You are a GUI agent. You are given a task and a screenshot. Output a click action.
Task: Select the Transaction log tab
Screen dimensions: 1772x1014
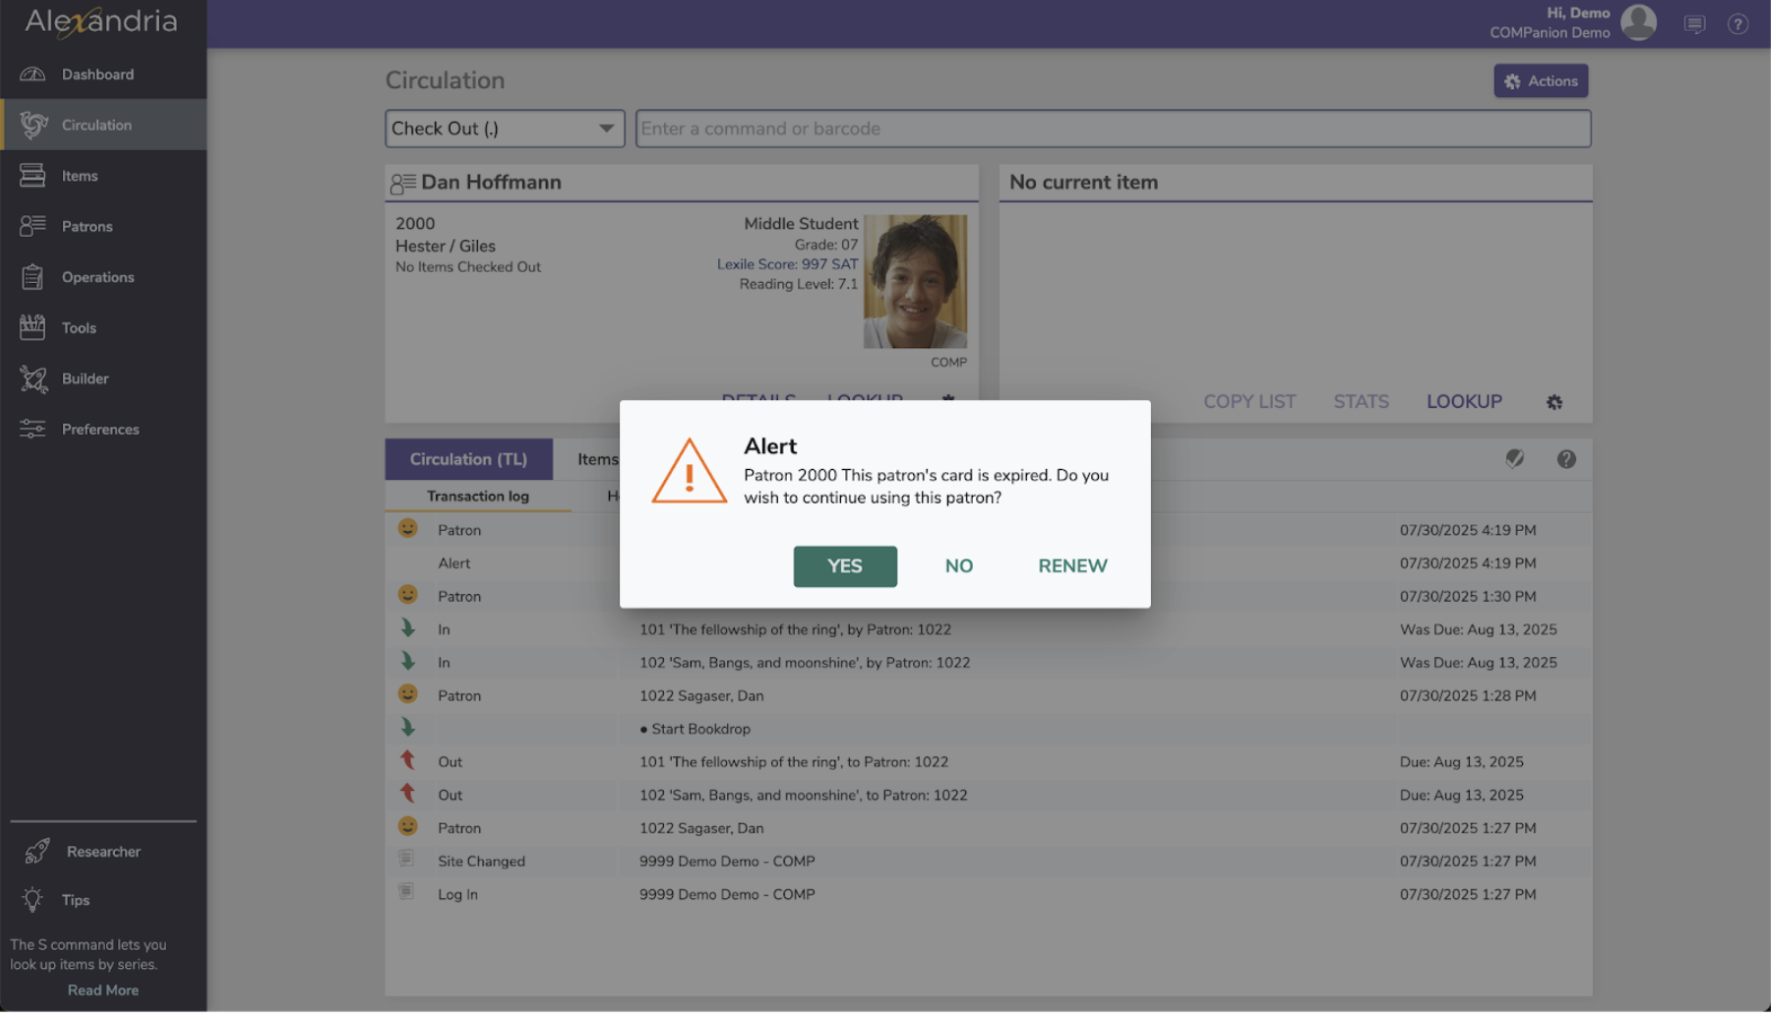point(477,495)
